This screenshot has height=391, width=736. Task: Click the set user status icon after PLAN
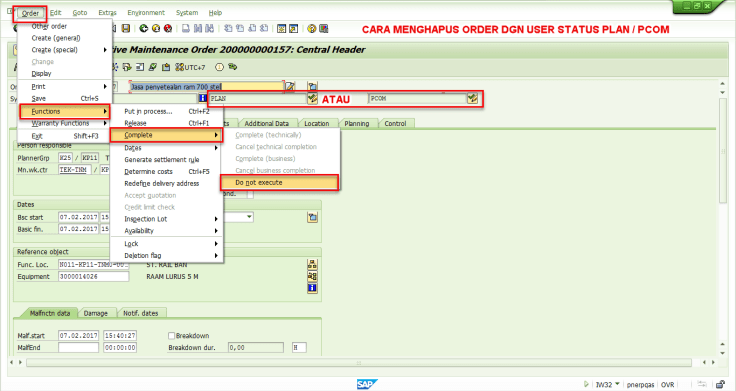pyautogui.click(x=312, y=98)
